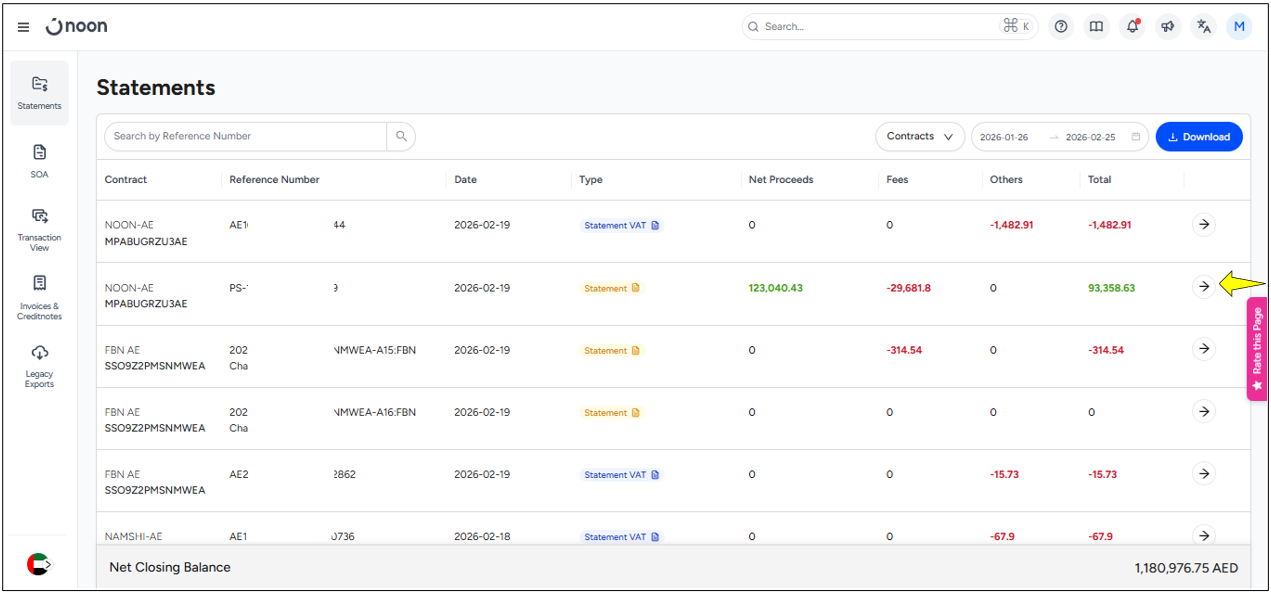The height and width of the screenshot is (594, 1271).
Task: Click the user profile avatar M
Action: click(1239, 27)
